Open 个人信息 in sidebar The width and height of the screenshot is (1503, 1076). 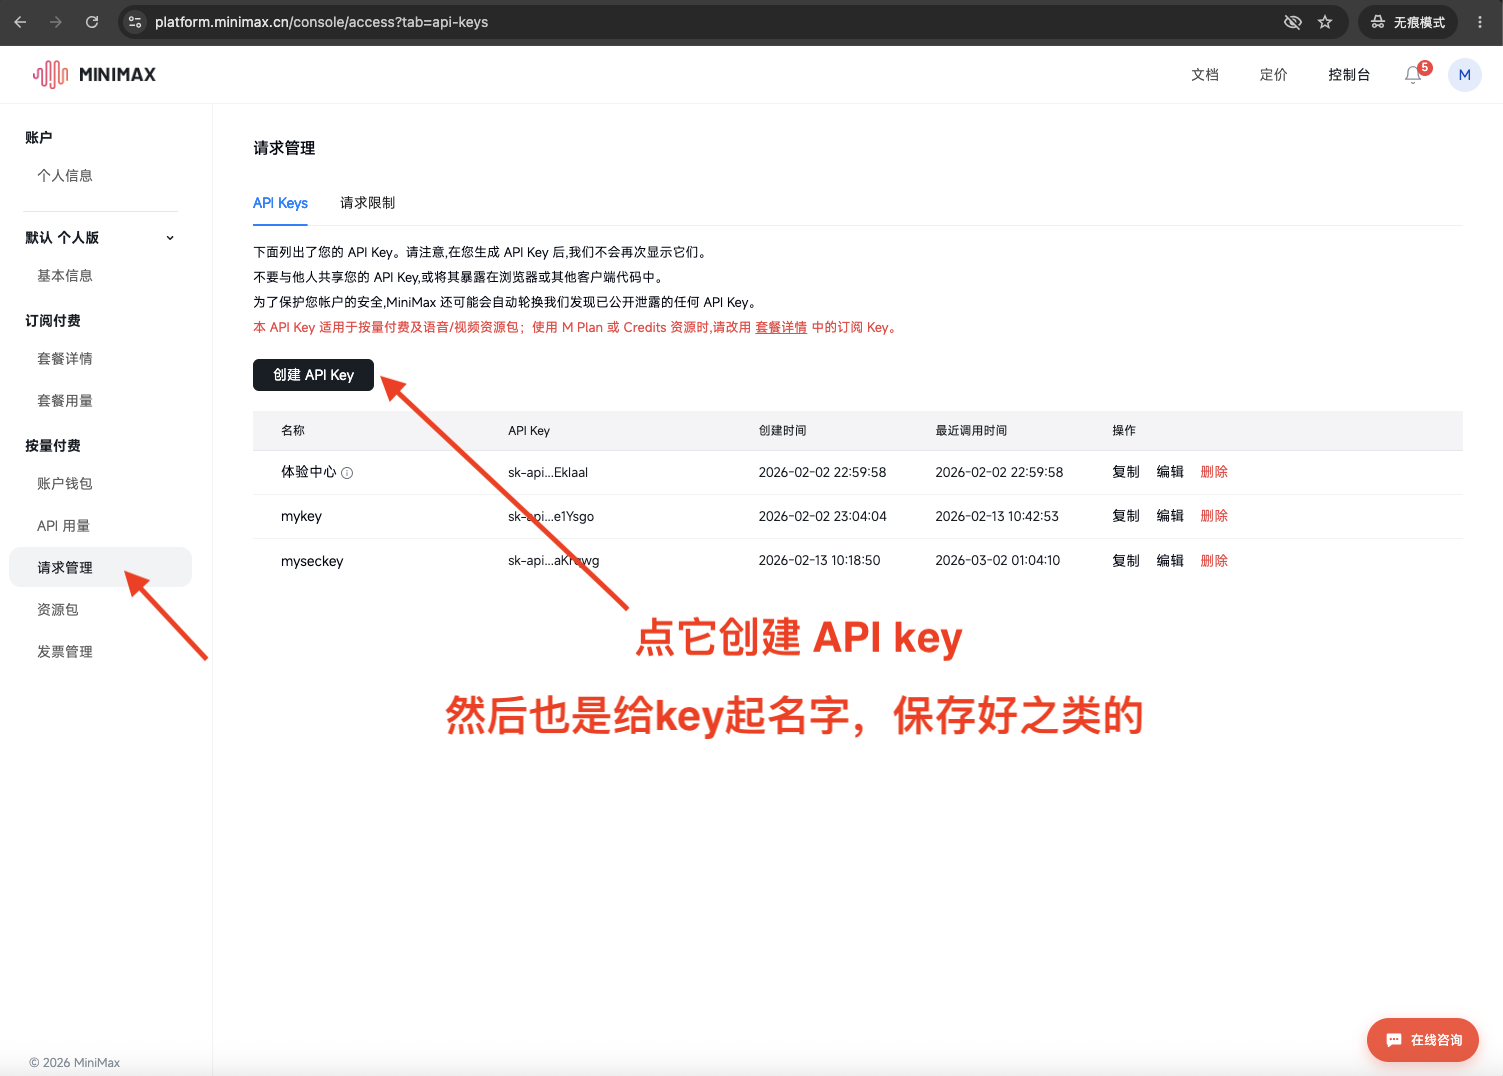pyautogui.click(x=65, y=176)
